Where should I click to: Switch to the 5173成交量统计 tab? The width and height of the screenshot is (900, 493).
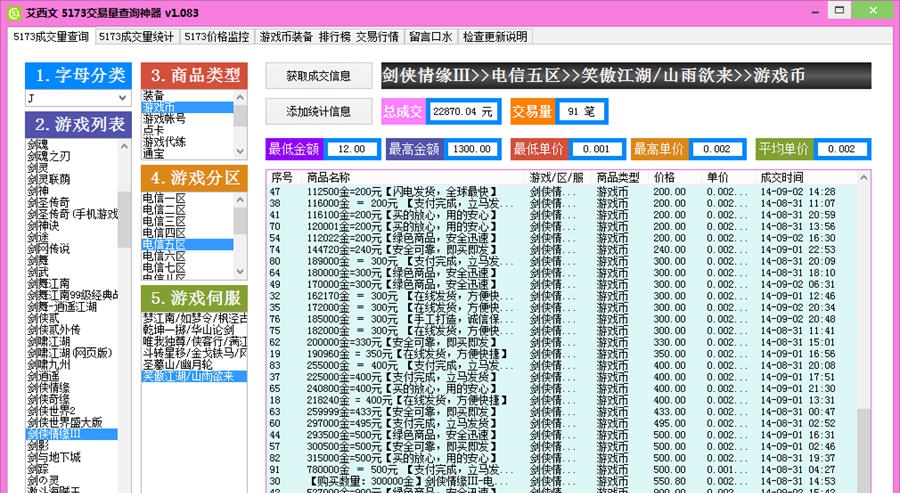click(137, 37)
